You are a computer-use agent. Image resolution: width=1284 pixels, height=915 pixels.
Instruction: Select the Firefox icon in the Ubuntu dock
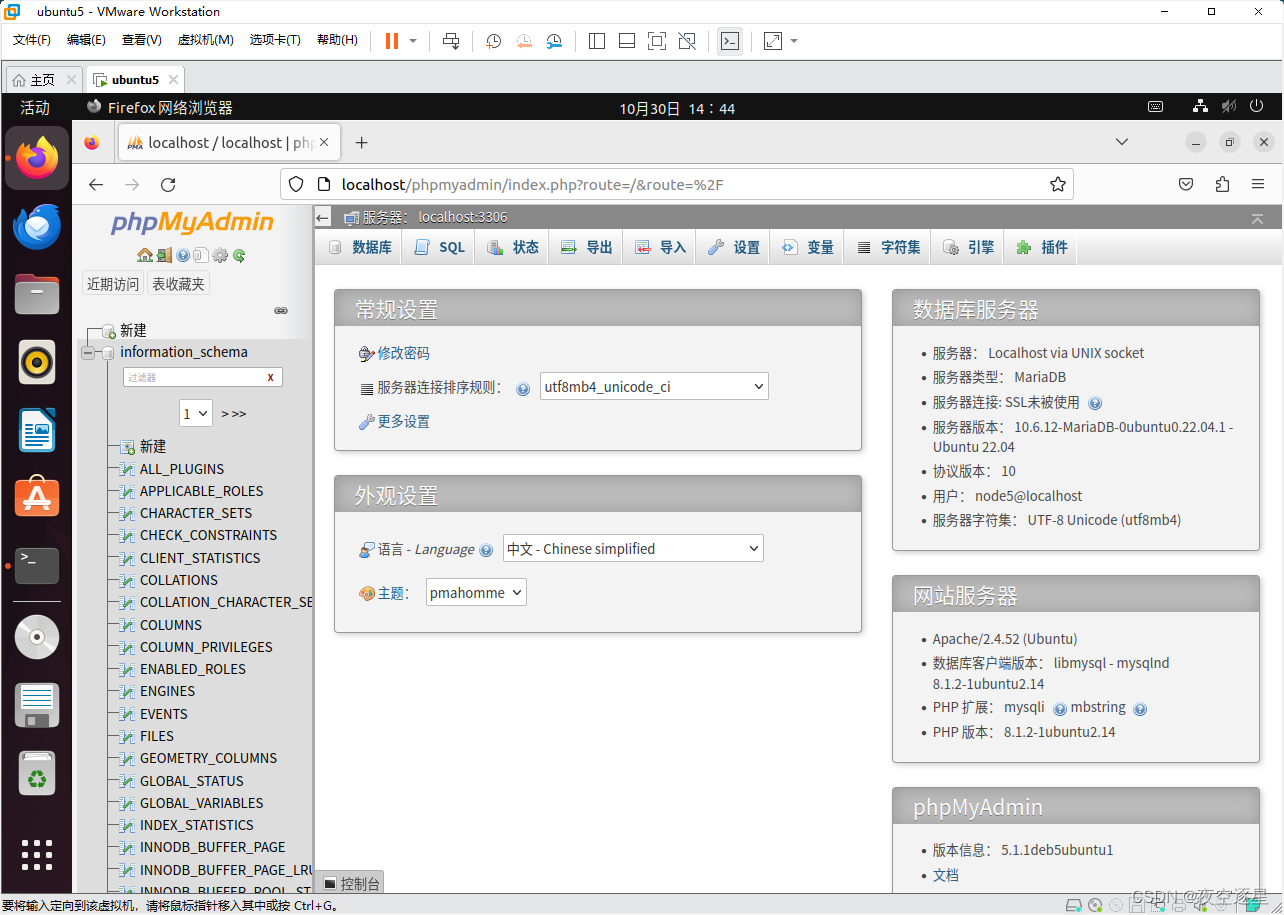click(x=36, y=157)
